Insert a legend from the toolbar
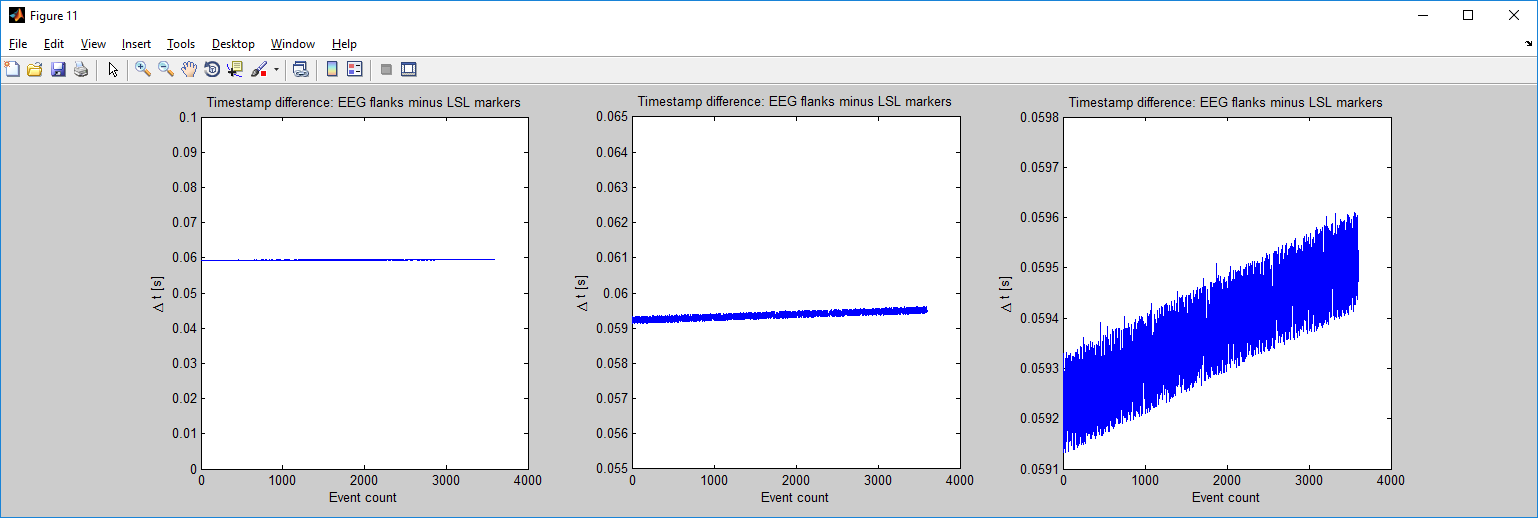 tap(354, 69)
